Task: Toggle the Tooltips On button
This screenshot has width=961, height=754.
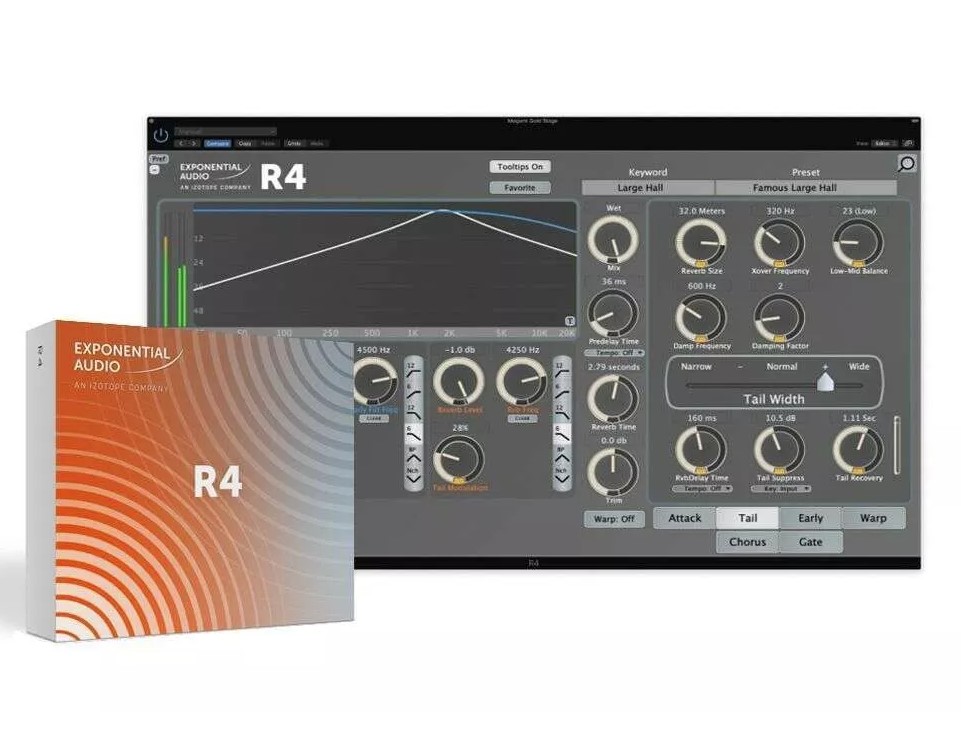Action: [520, 167]
